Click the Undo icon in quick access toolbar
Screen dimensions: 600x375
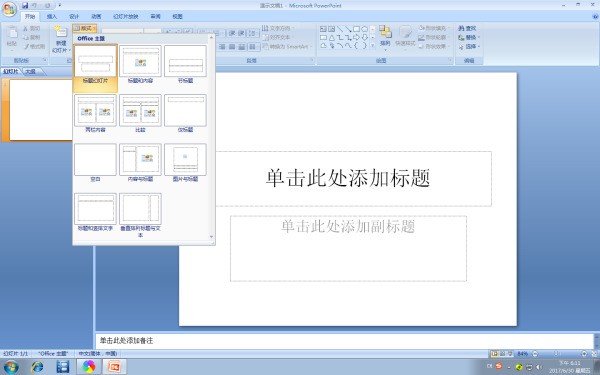35,5
